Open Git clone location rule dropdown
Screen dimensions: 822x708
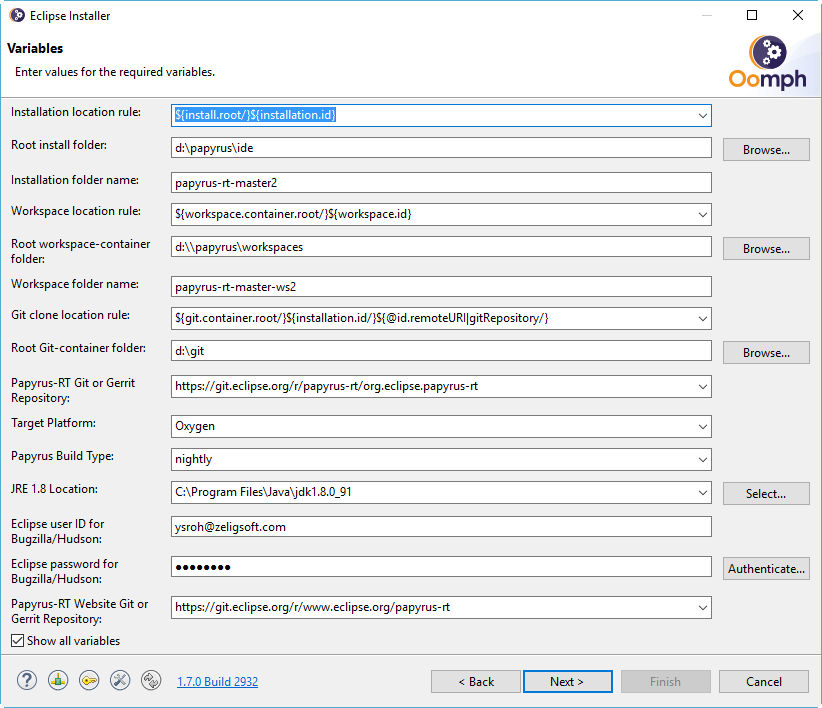[702, 319]
